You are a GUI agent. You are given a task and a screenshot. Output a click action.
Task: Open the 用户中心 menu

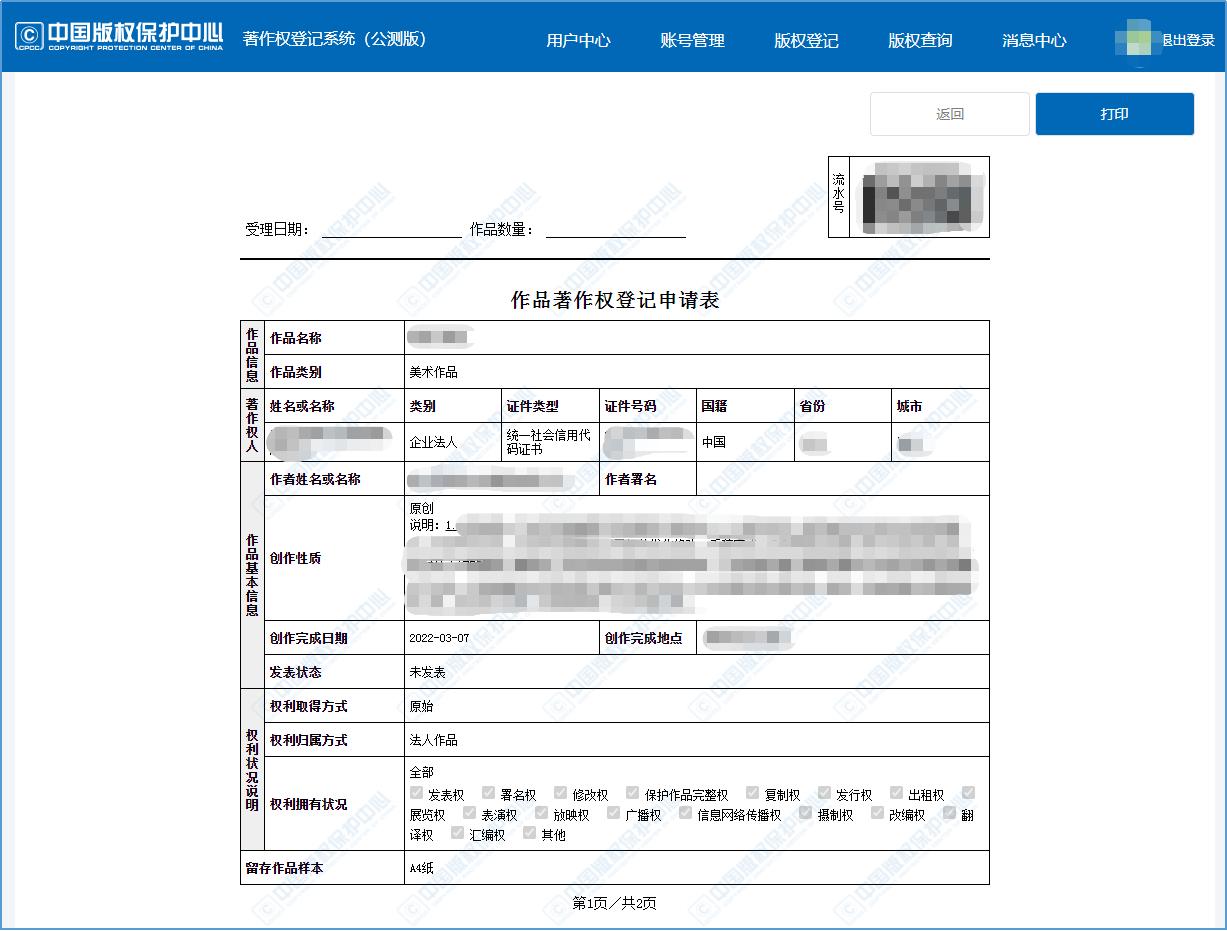click(579, 40)
